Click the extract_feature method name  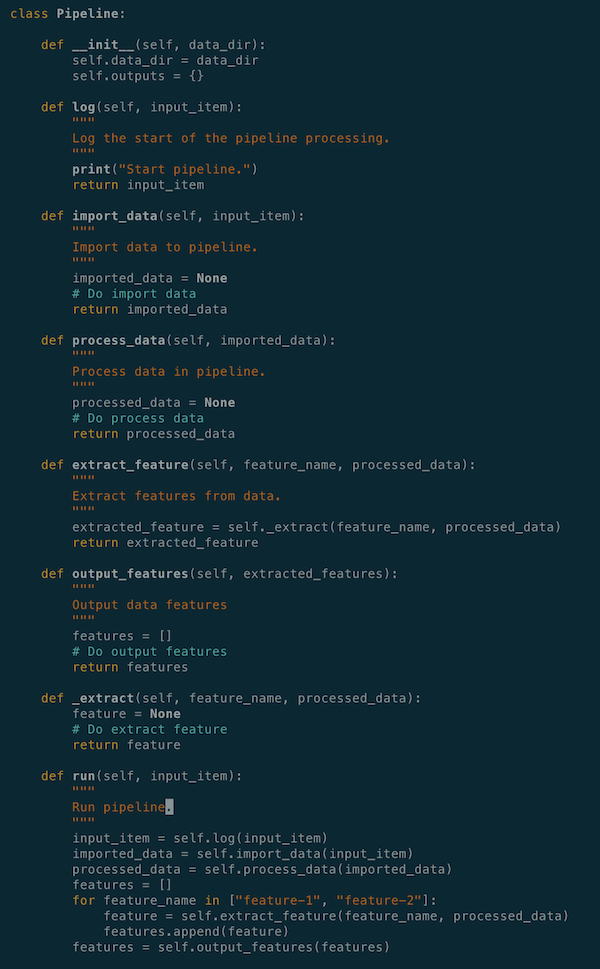coord(130,465)
